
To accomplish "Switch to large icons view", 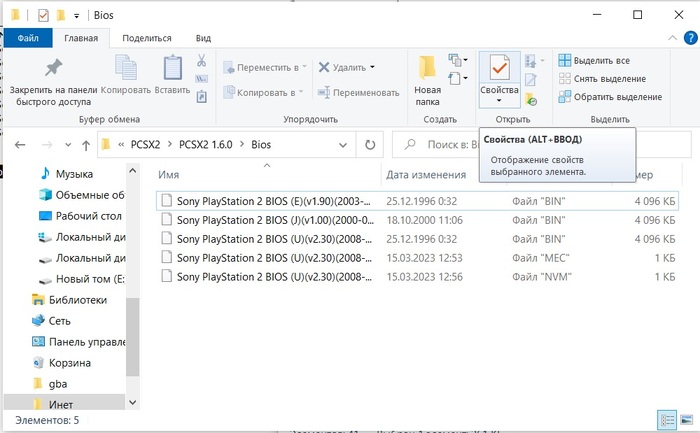I will click(686, 418).
